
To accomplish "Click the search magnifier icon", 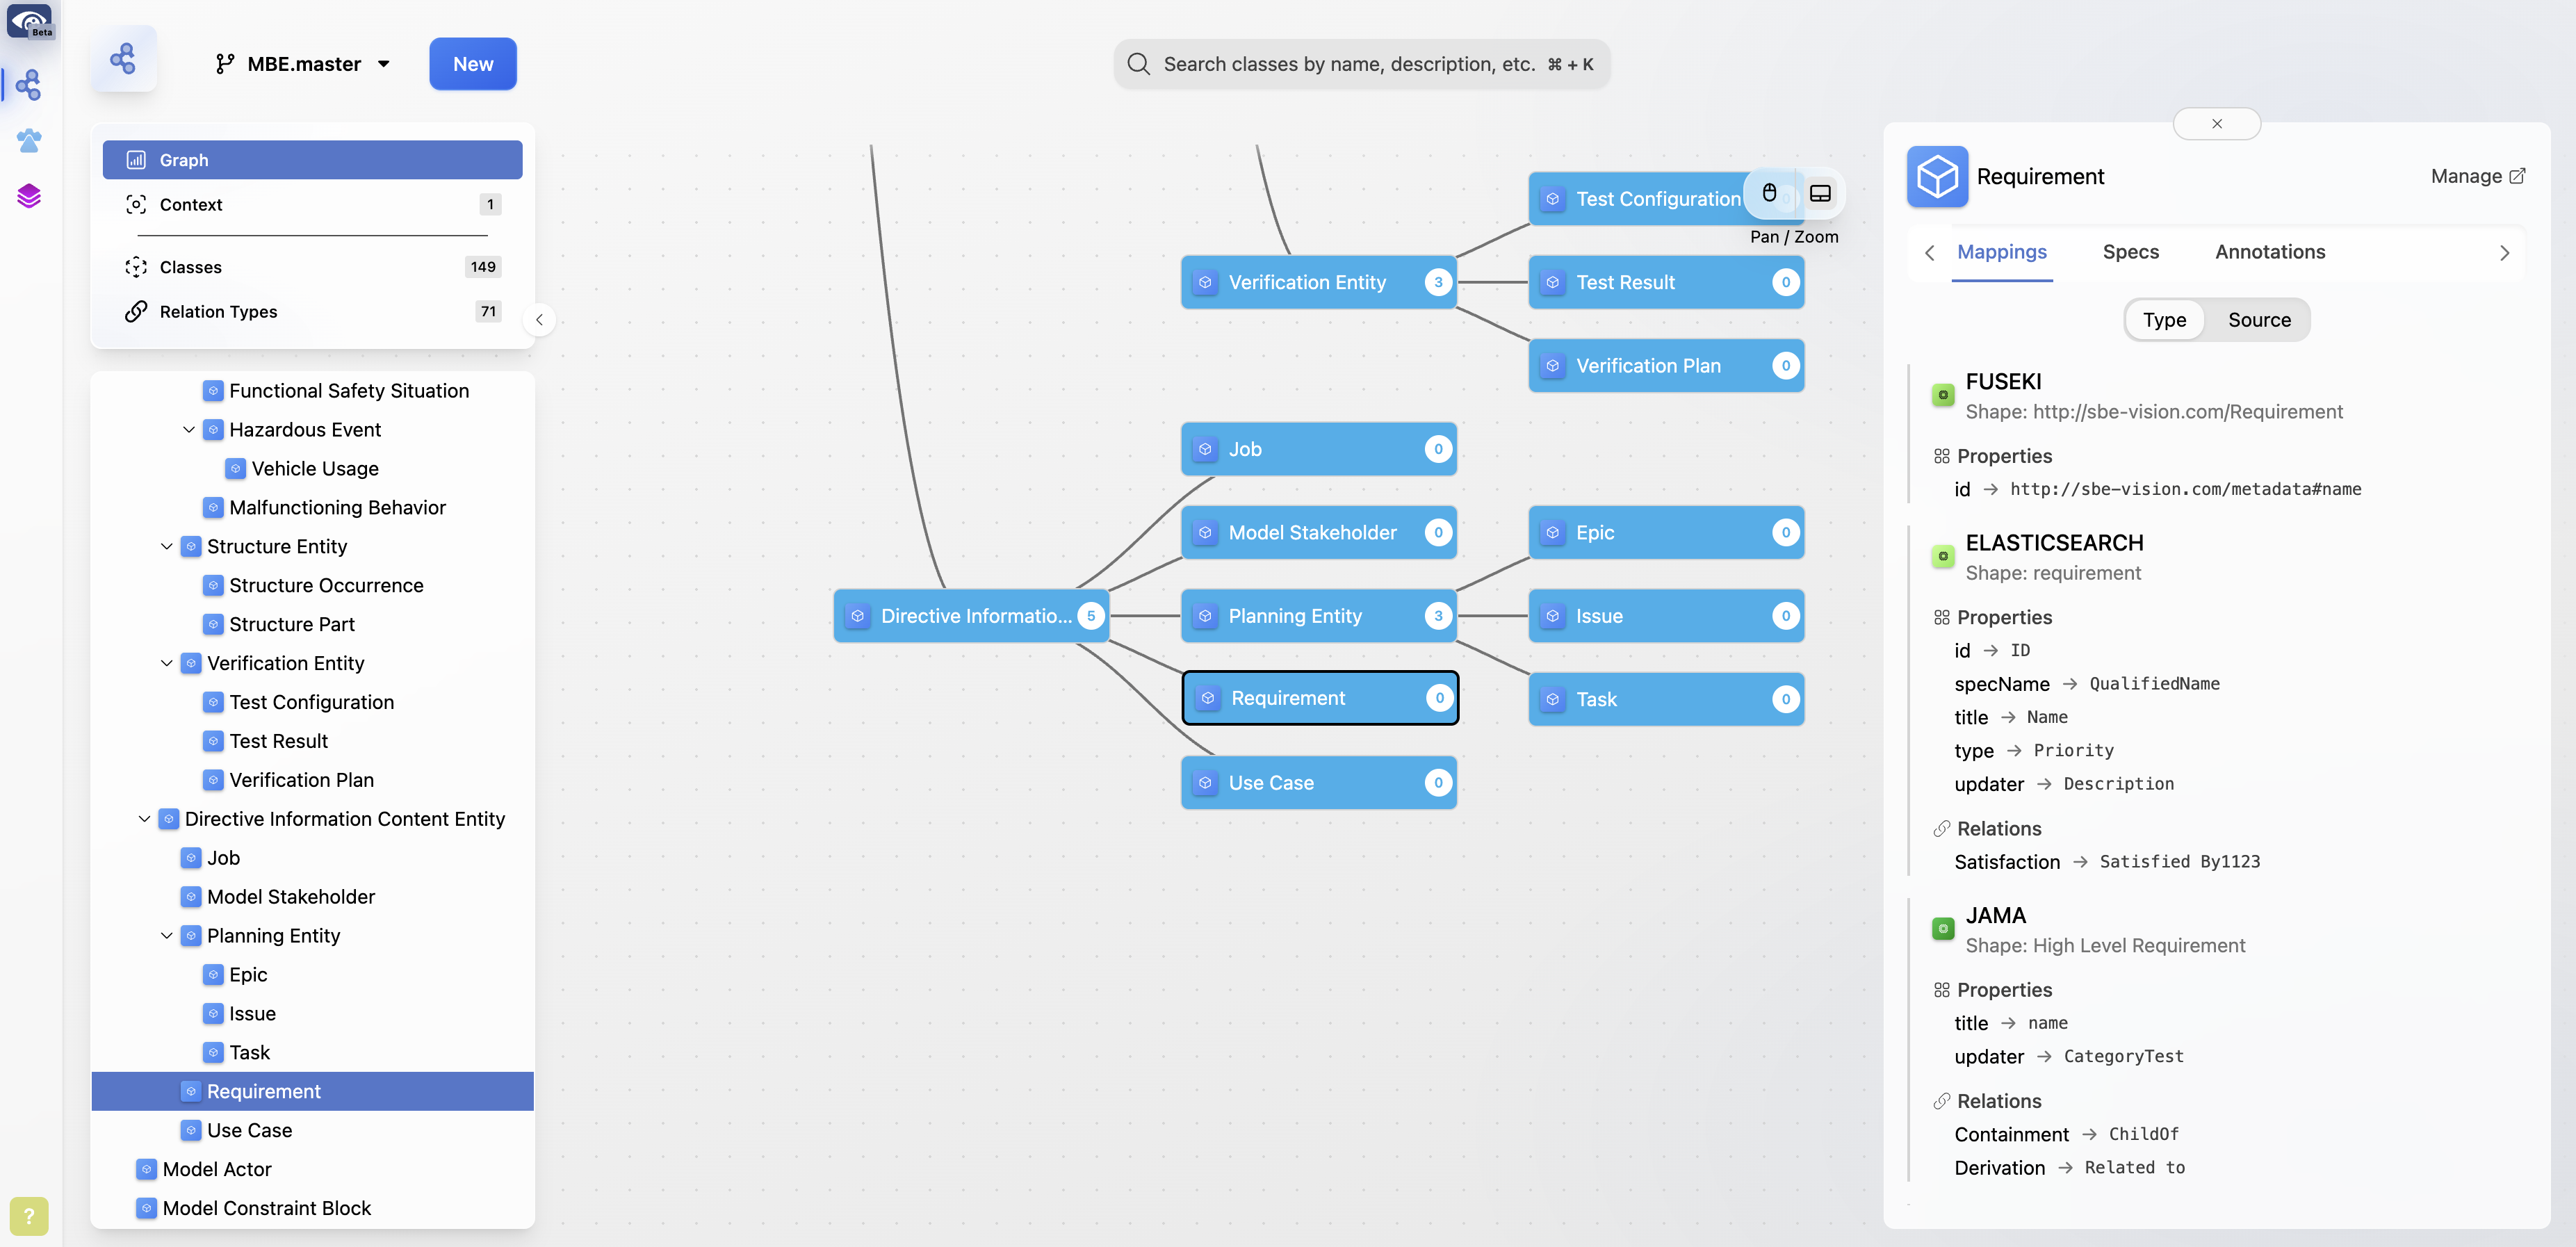I will coord(1138,64).
